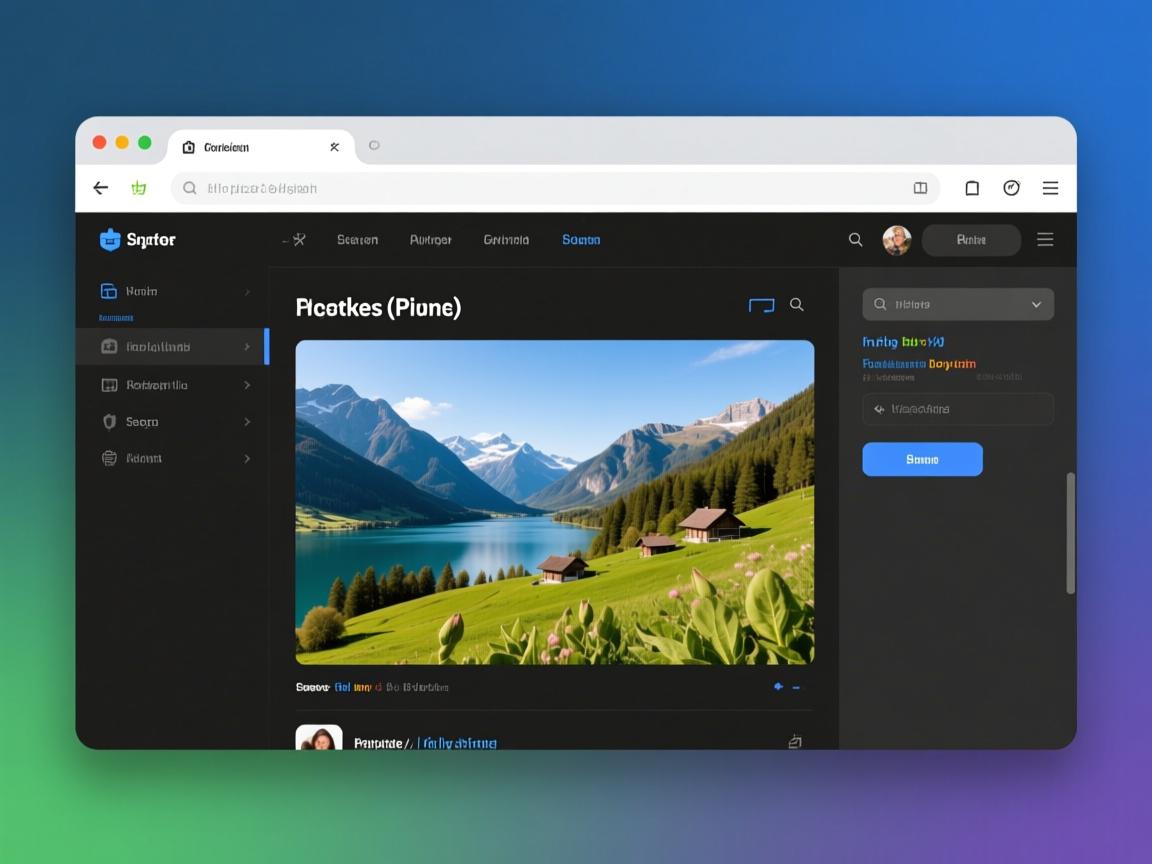The height and width of the screenshot is (864, 1152).
Task: Expand the first sidebar item chevron
Action: coord(247,292)
